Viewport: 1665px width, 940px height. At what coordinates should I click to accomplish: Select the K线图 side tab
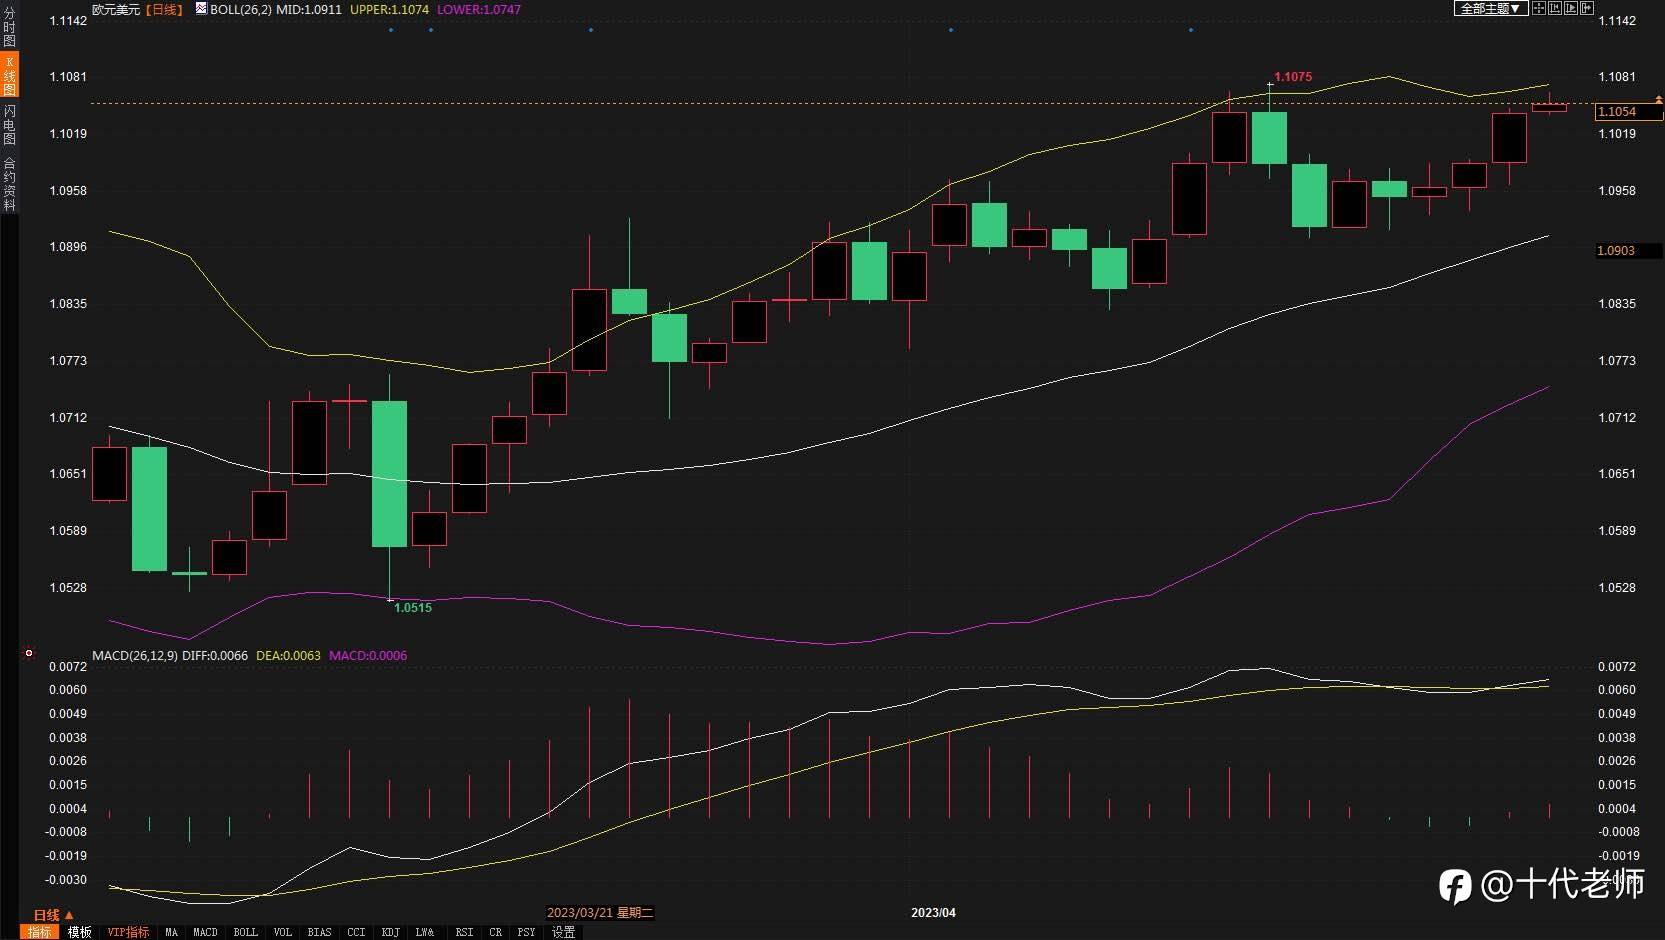[9, 76]
